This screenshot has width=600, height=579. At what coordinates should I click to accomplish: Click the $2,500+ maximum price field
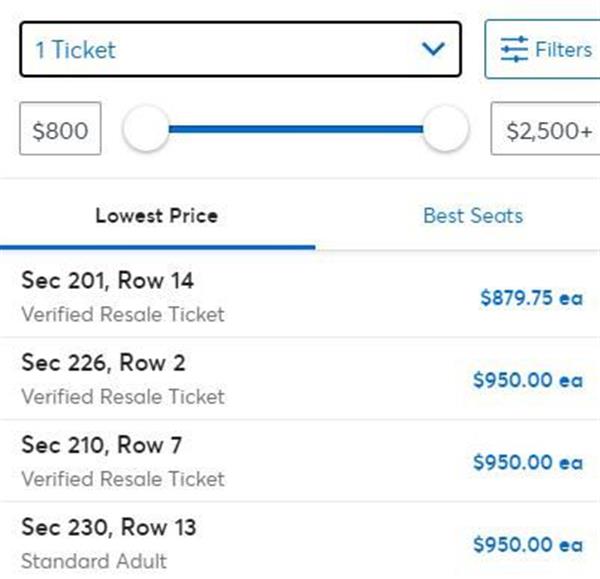(546, 129)
